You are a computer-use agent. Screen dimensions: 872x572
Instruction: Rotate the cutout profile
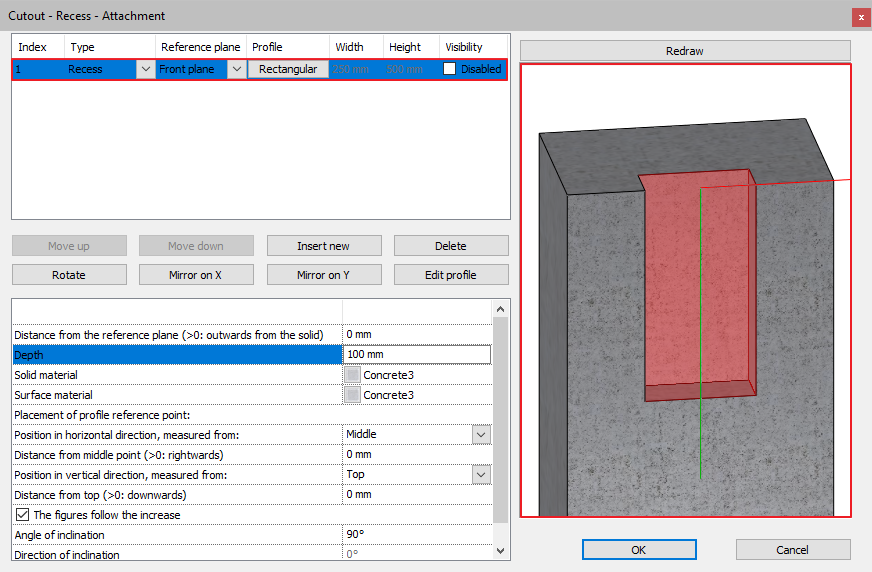coord(69,275)
